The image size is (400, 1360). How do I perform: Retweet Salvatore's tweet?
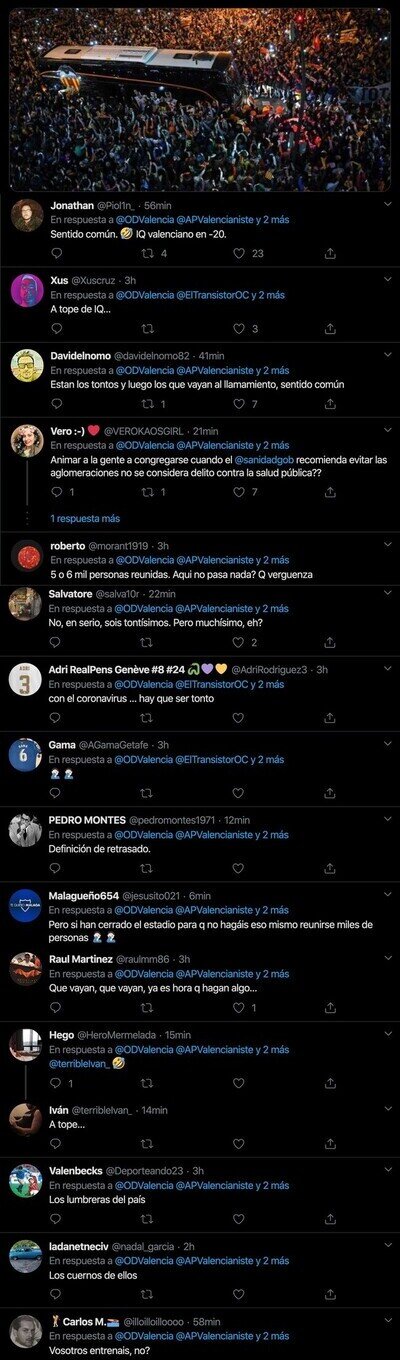pos(146,642)
